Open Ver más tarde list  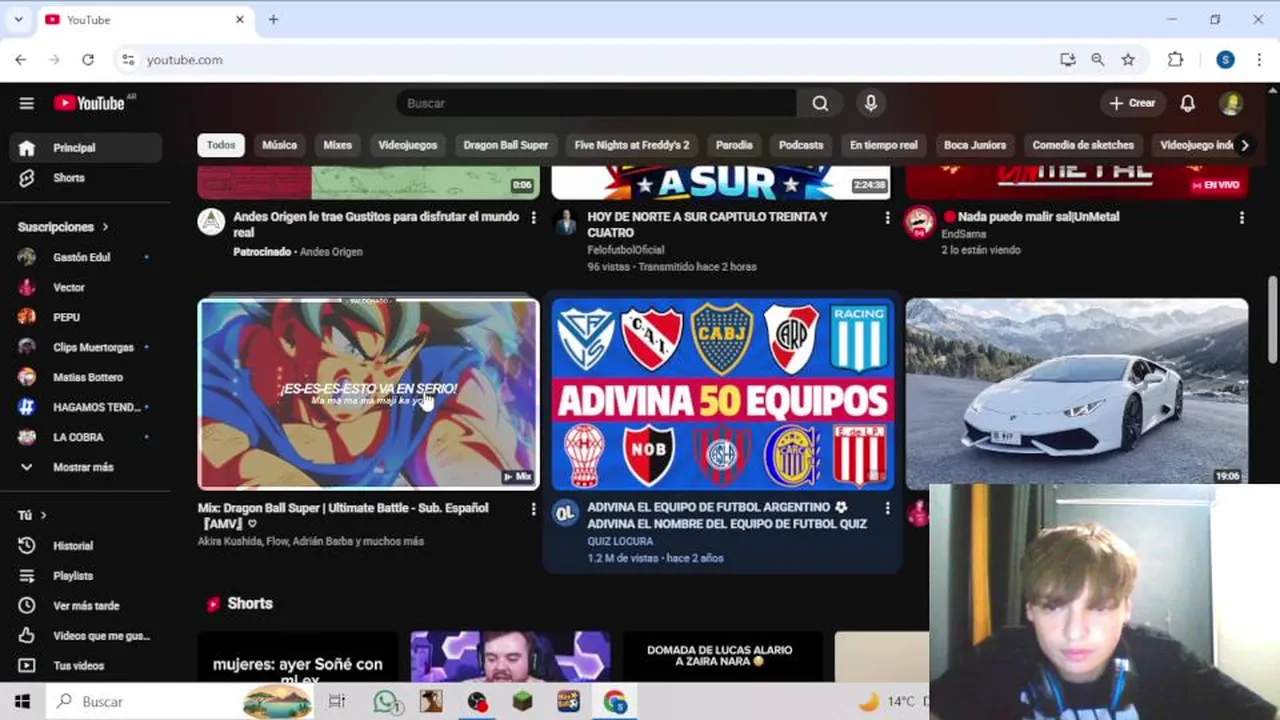(x=86, y=606)
